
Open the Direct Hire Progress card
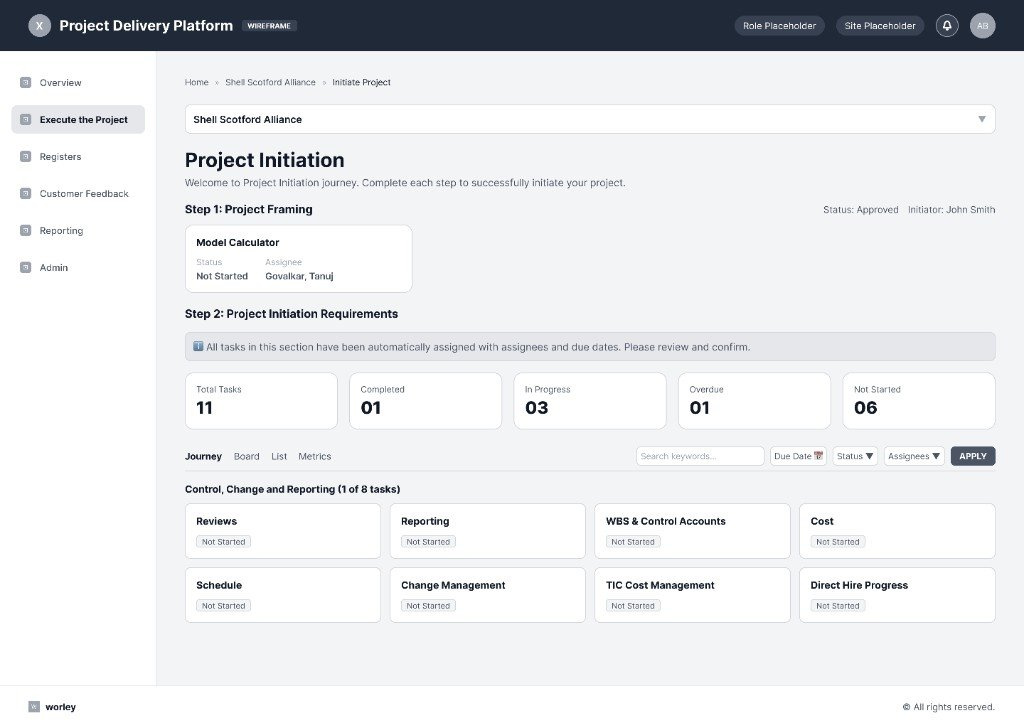point(897,595)
